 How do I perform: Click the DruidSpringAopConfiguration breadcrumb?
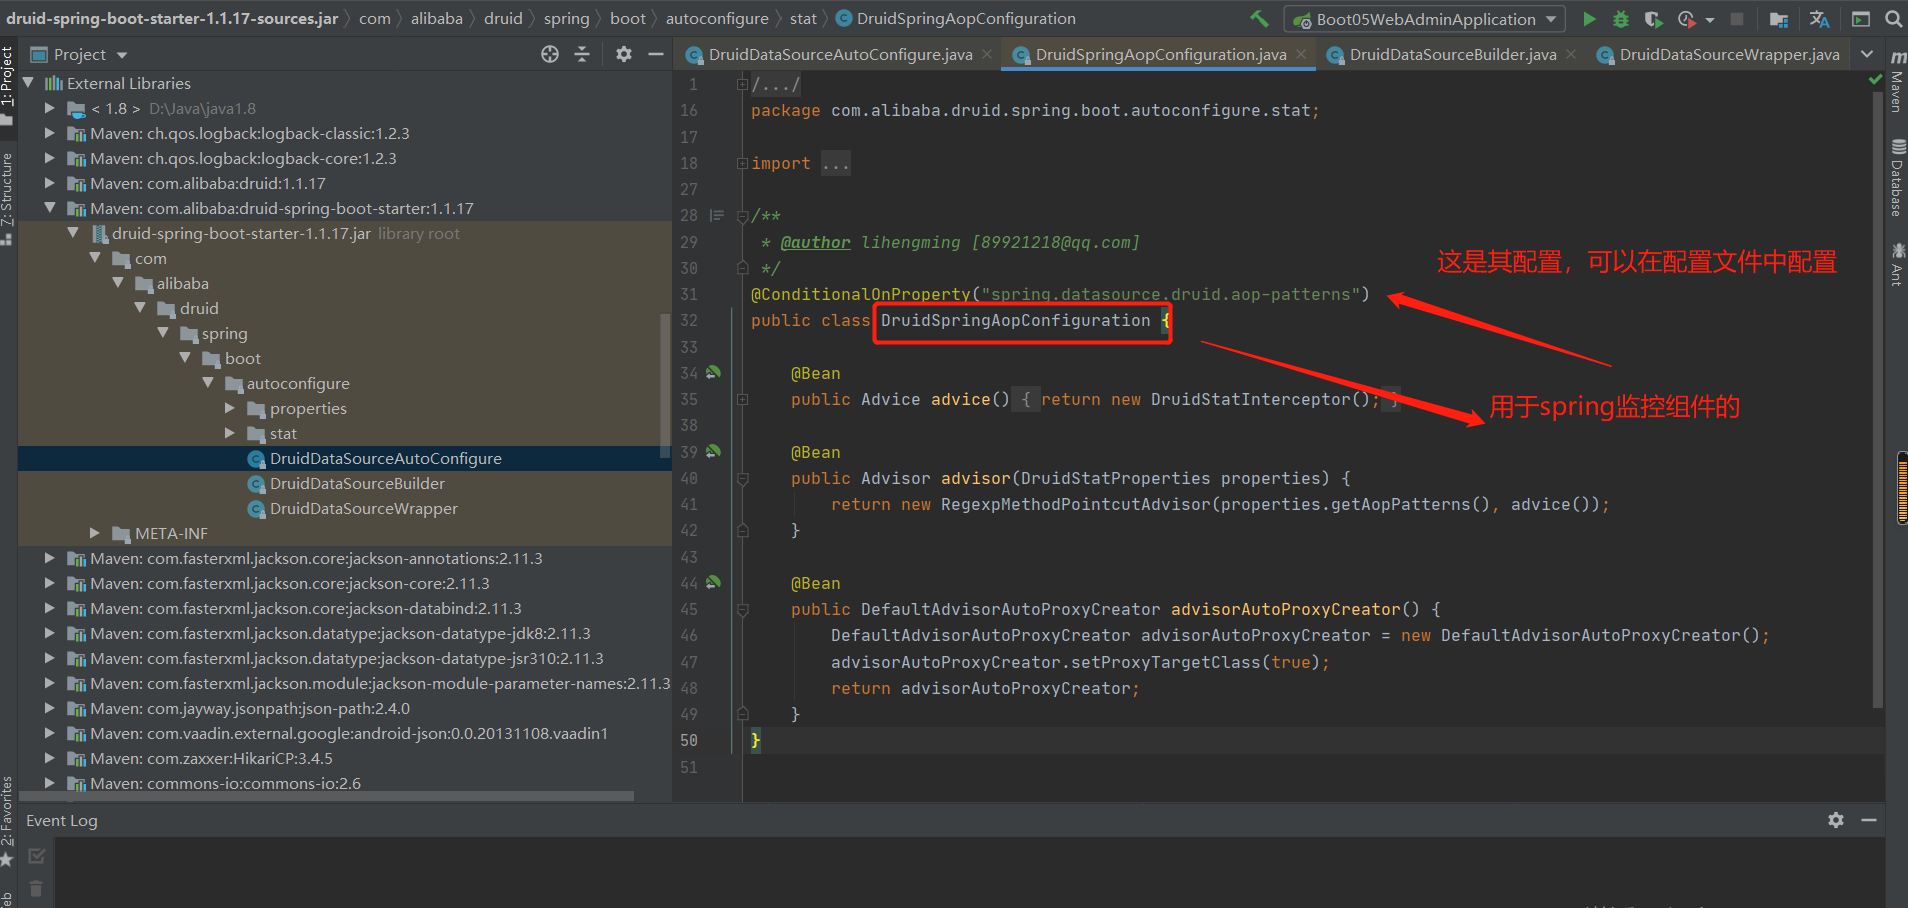[955, 18]
